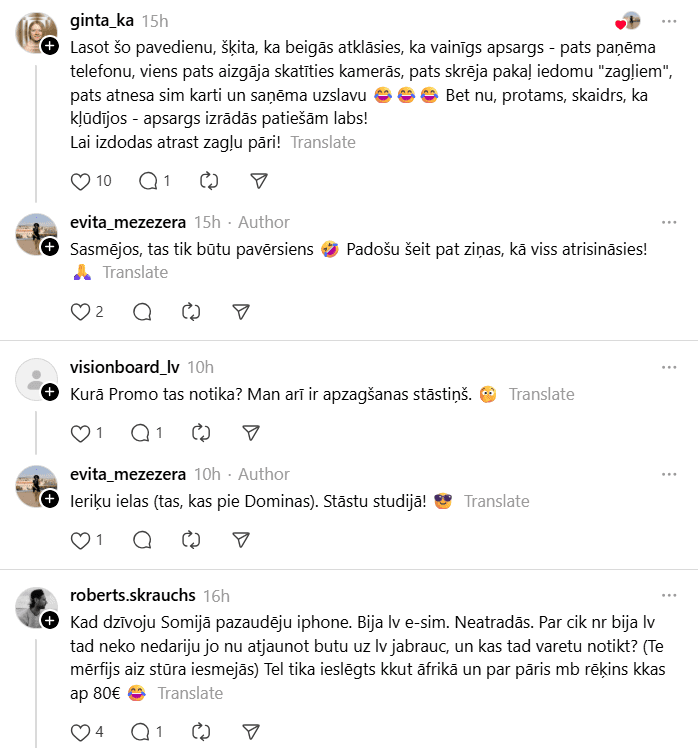View visionboard_lv's default profile avatar
The width and height of the screenshot is (698, 748).
tap(36, 378)
